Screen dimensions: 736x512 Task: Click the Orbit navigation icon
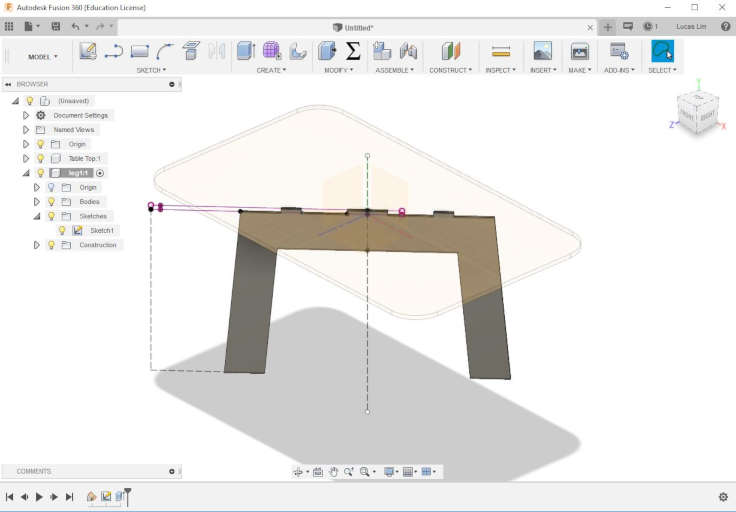click(x=298, y=472)
